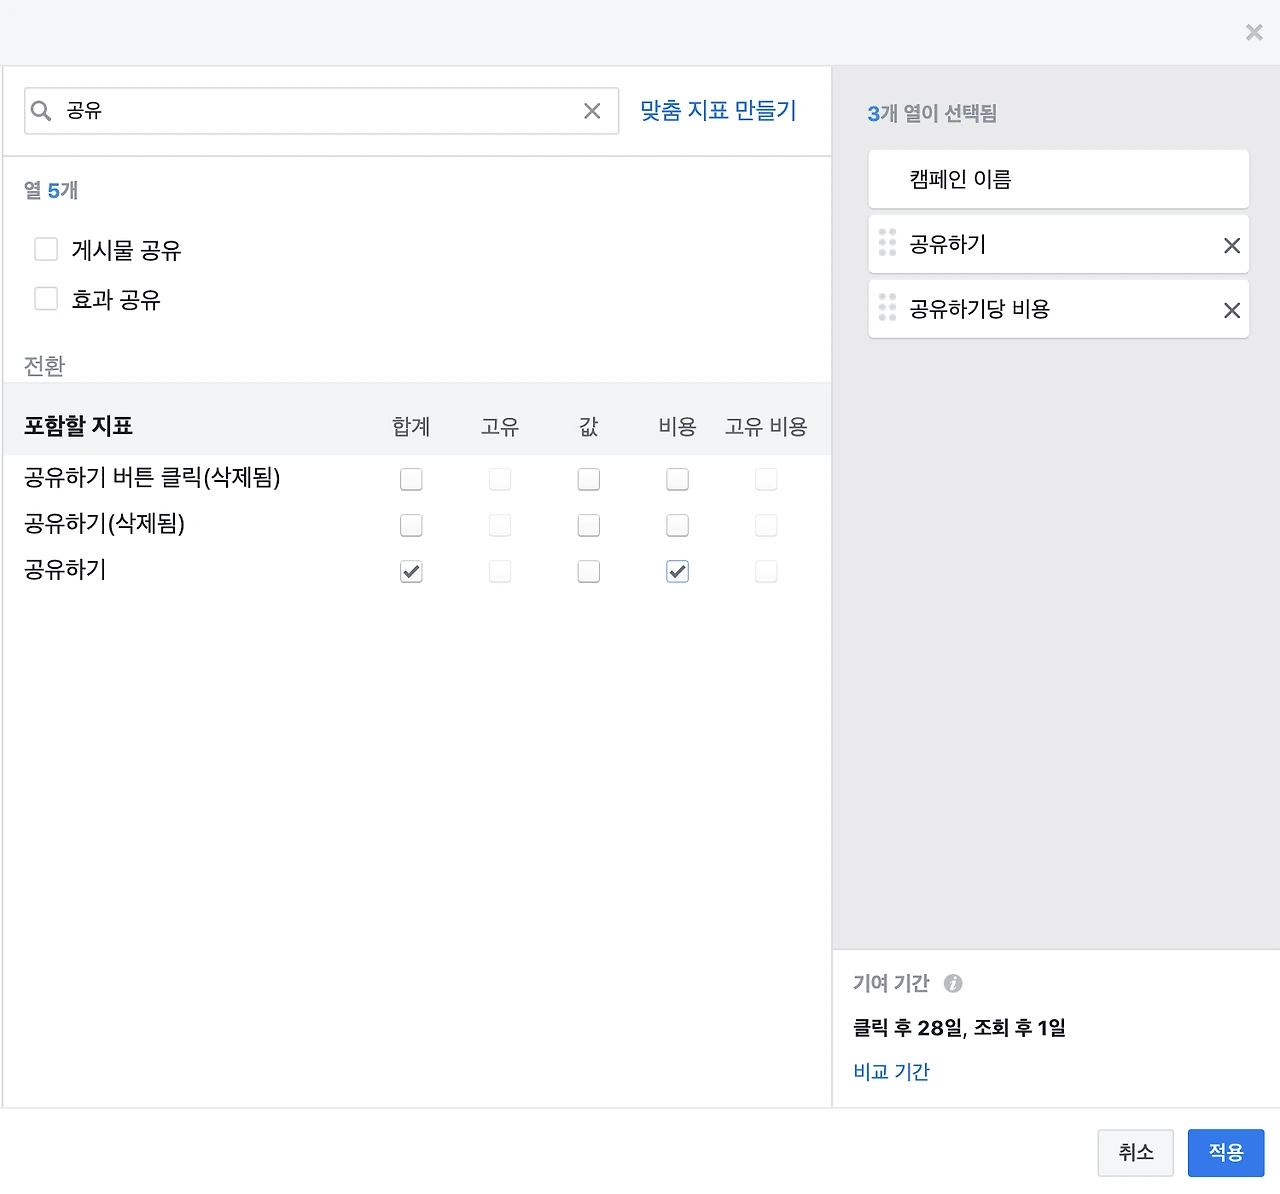
Task: Click the 공유하기(삭제됨) row label
Action: point(105,524)
